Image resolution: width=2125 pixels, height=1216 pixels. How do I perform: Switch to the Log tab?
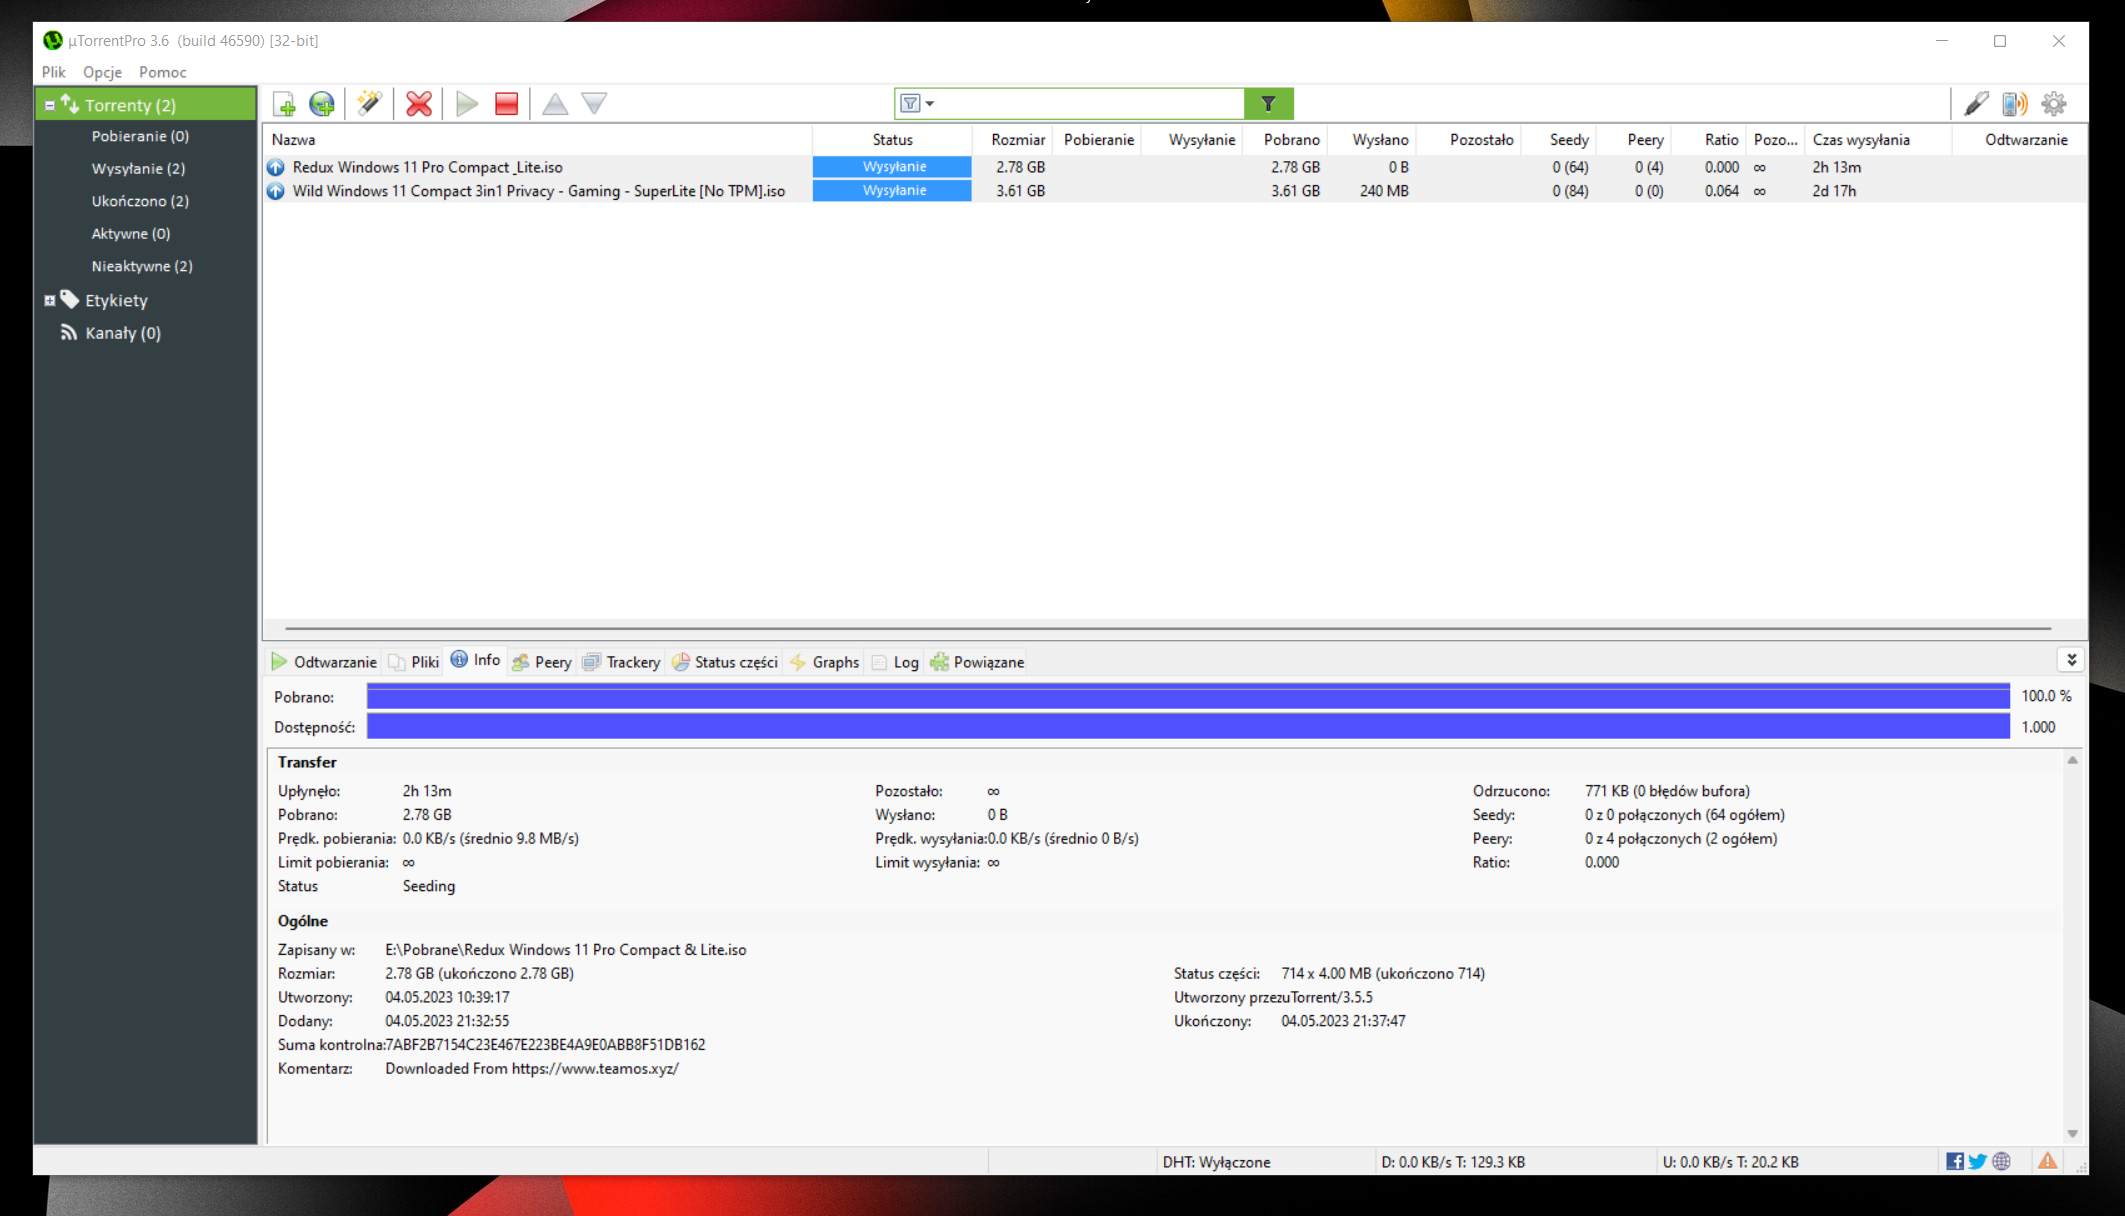click(x=896, y=662)
